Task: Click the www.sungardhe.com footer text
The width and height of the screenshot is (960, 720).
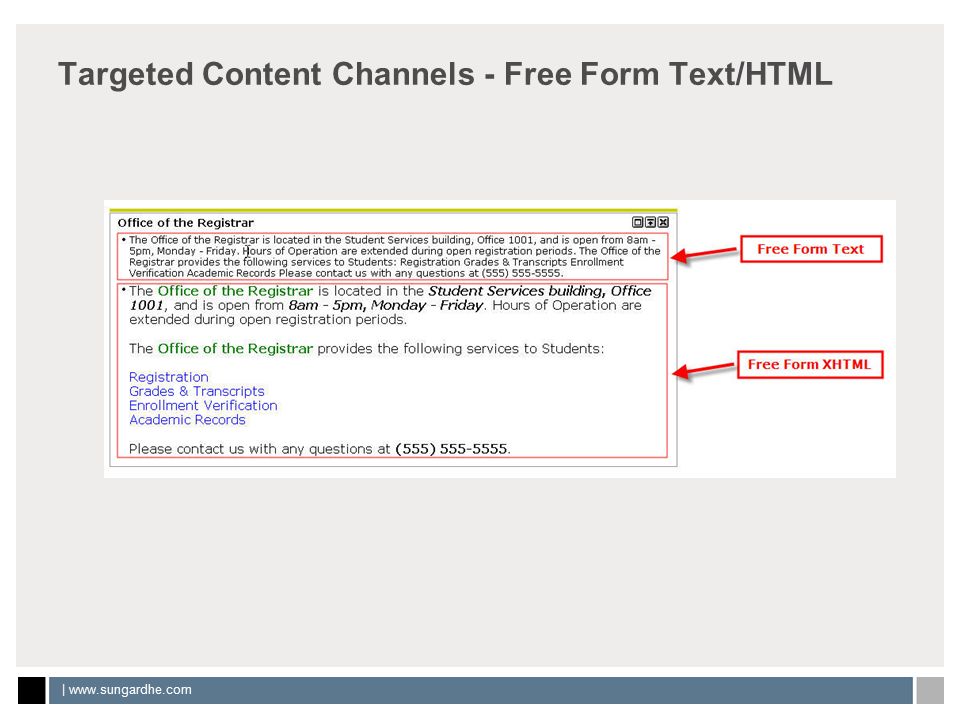Action: pos(130,689)
